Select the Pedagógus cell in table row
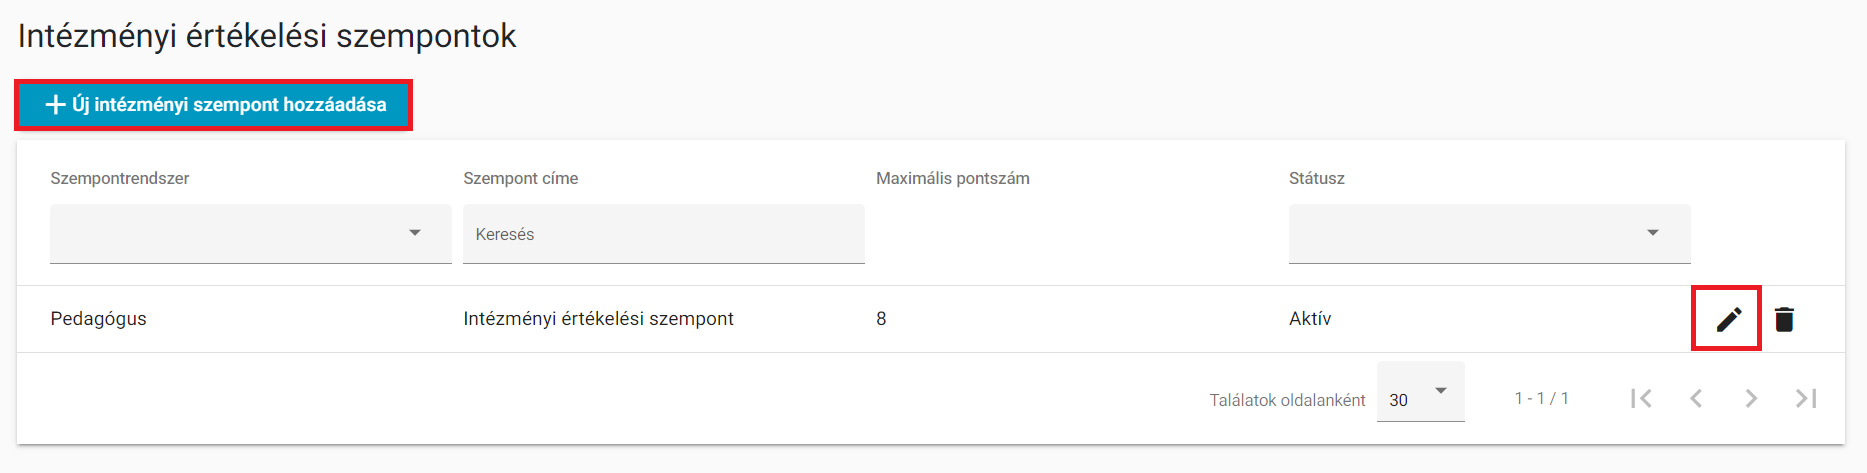Viewport: 1867px width, 473px height. [x=99, y=319]
